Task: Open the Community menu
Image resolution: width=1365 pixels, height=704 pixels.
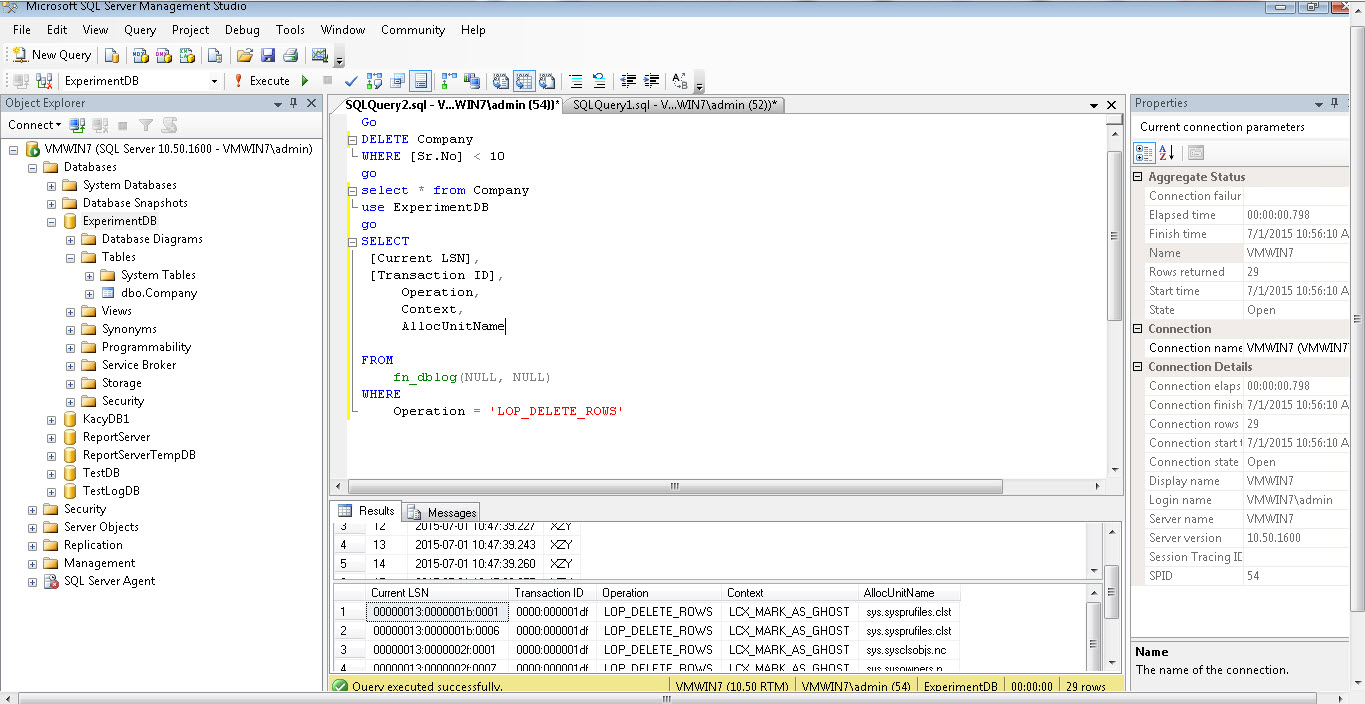Action: click(x=413, y=30)
